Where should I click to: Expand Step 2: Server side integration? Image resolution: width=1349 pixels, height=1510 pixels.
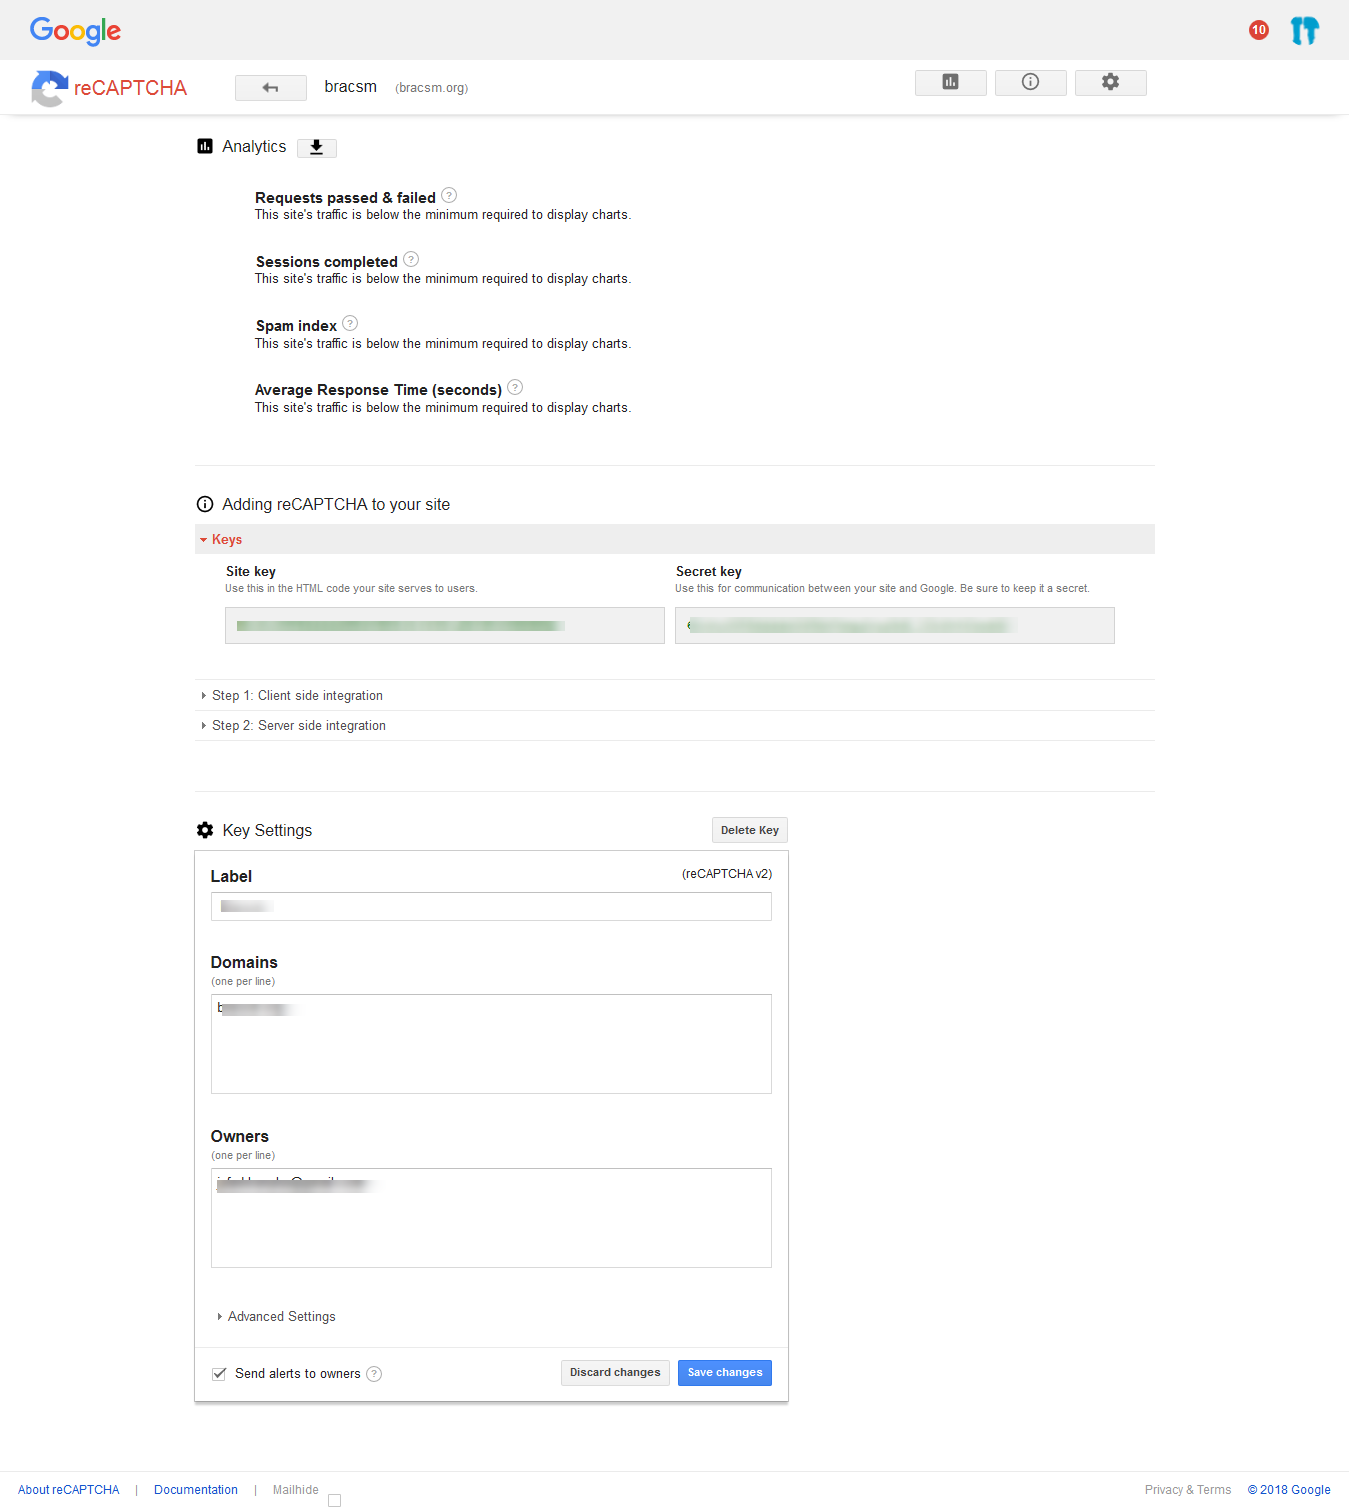click(x=298, y=726)
